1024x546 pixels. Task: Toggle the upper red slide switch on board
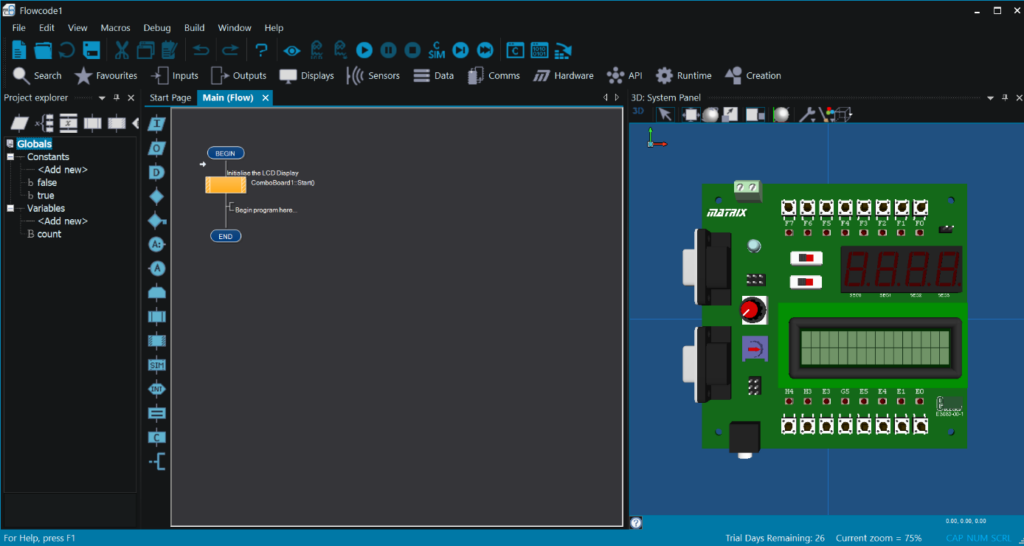coord(804,259)
